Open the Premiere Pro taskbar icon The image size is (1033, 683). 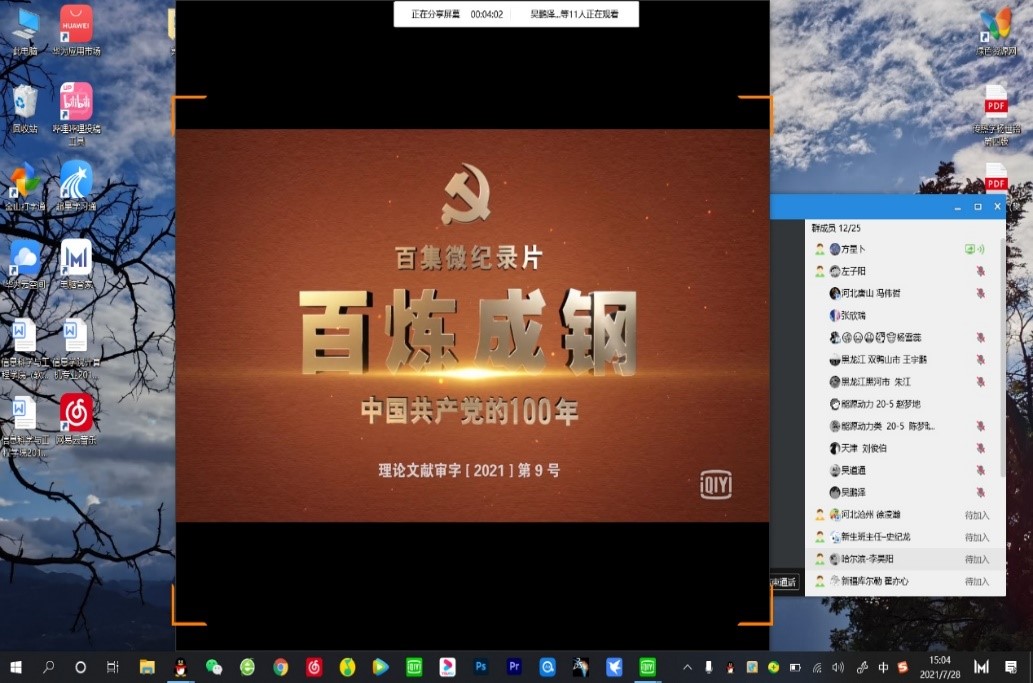(x=514, y=666)
